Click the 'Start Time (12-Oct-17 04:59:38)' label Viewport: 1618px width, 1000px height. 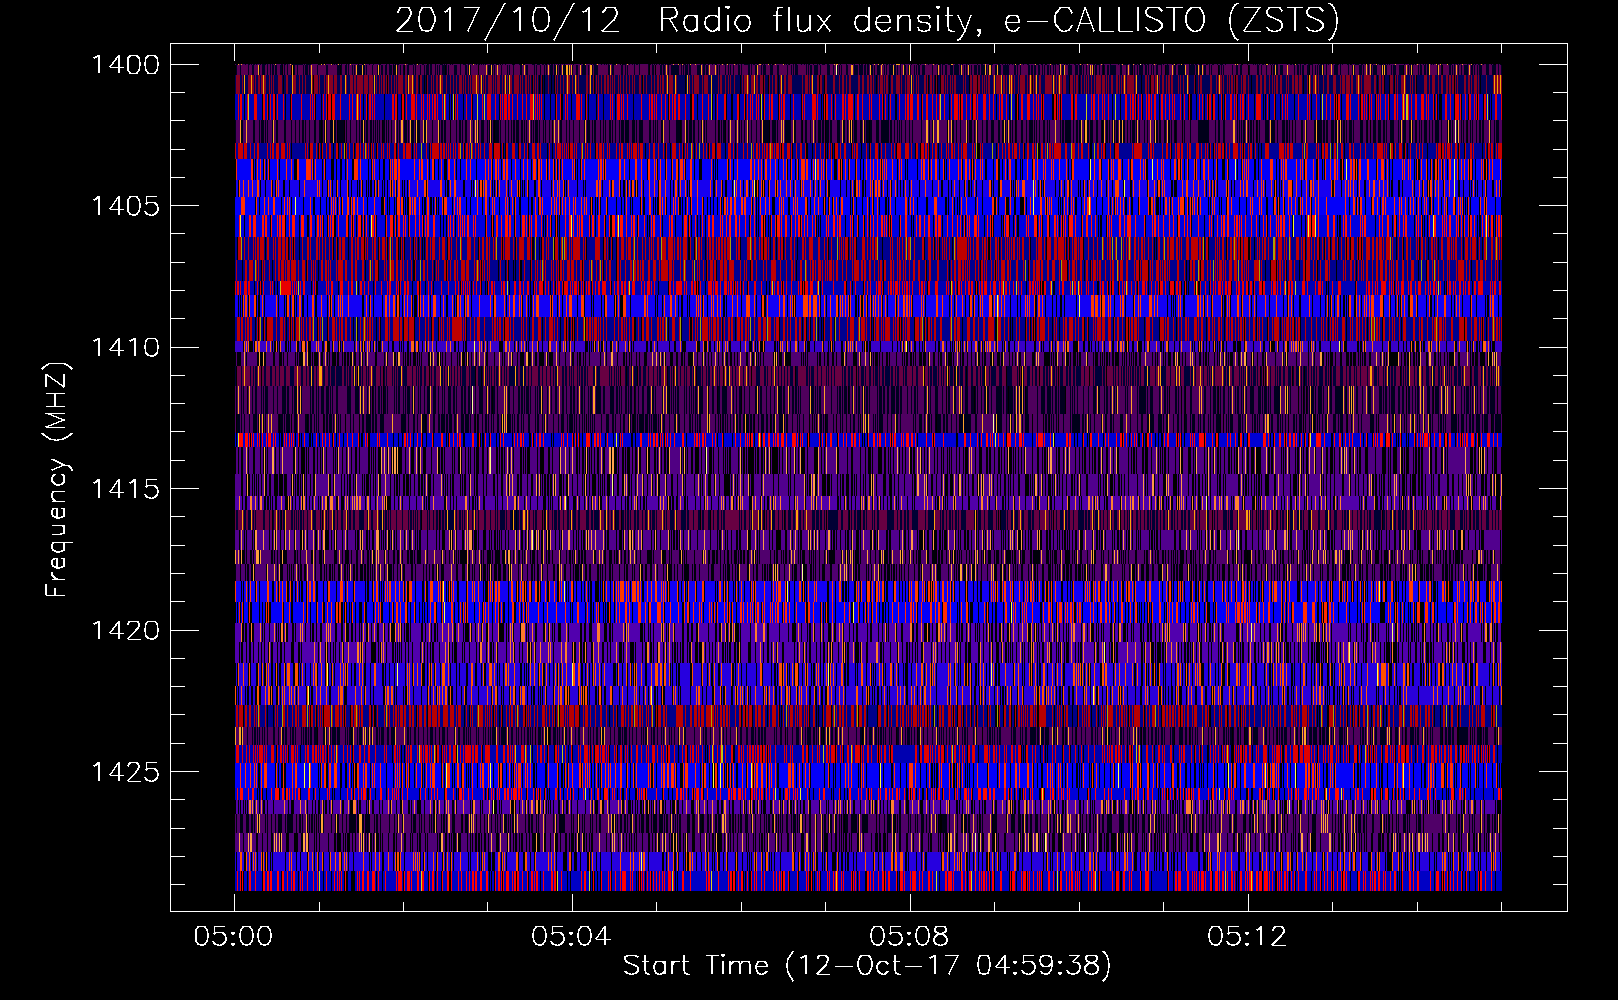click(867, 966)
